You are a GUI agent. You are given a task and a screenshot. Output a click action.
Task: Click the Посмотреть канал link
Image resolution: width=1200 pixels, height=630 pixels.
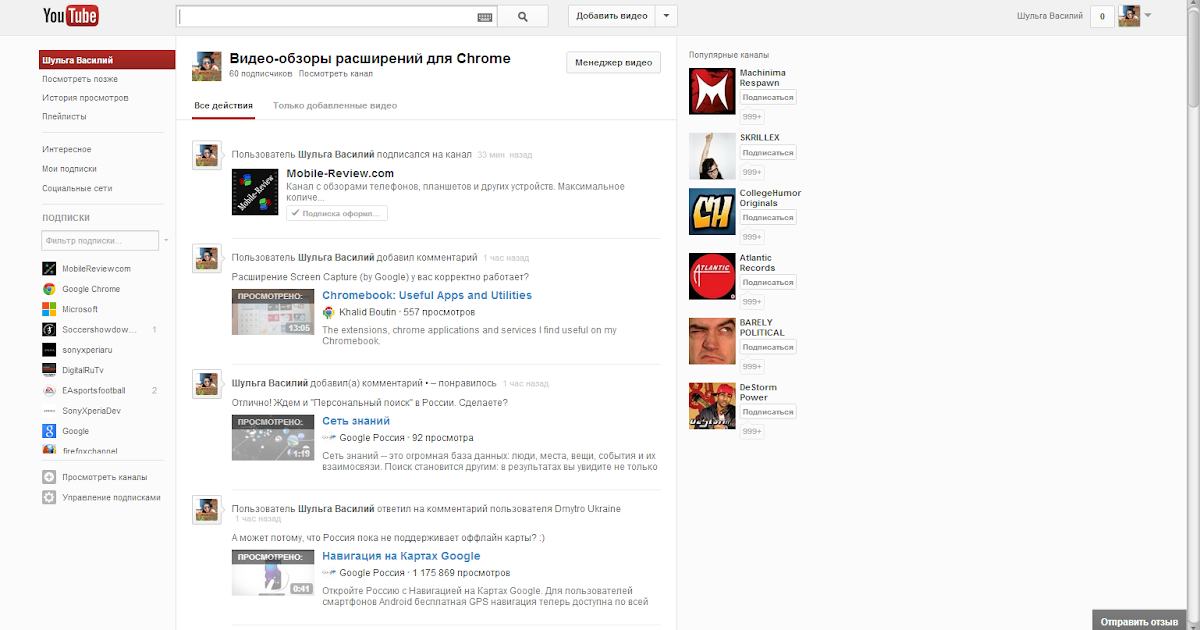tap(335, 73)
